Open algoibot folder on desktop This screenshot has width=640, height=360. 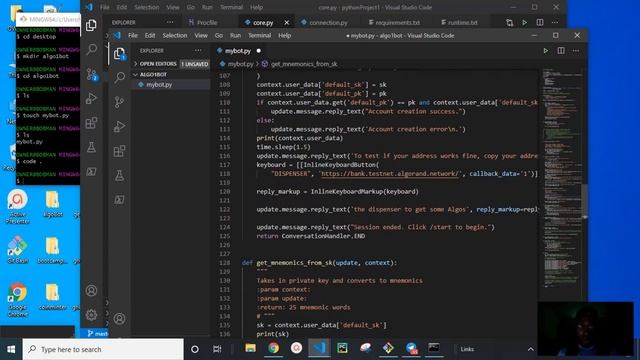(53, 204)
